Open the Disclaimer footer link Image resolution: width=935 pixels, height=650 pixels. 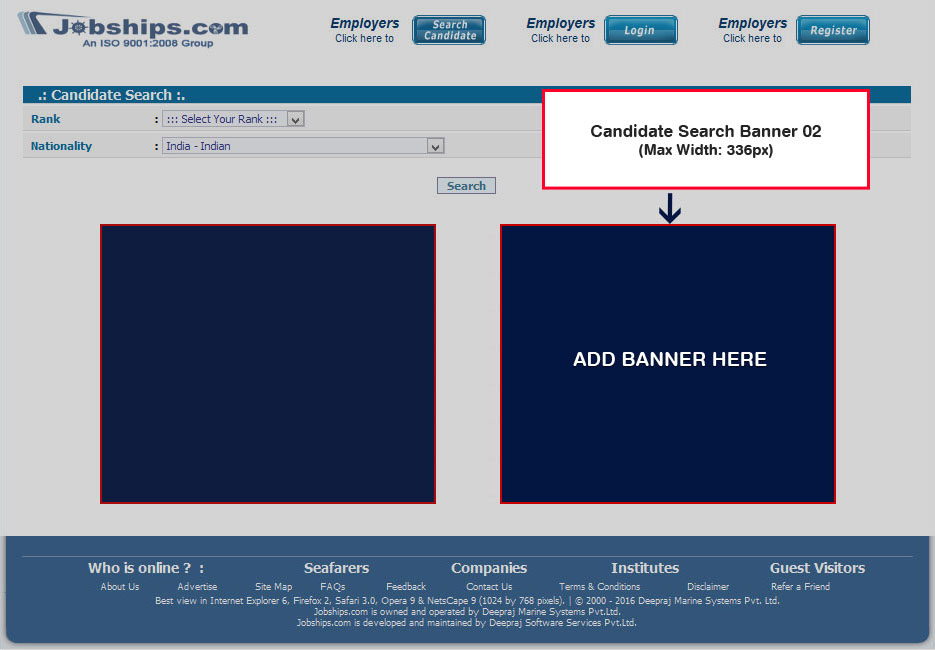pyautogui.click(x=708, y=587)
